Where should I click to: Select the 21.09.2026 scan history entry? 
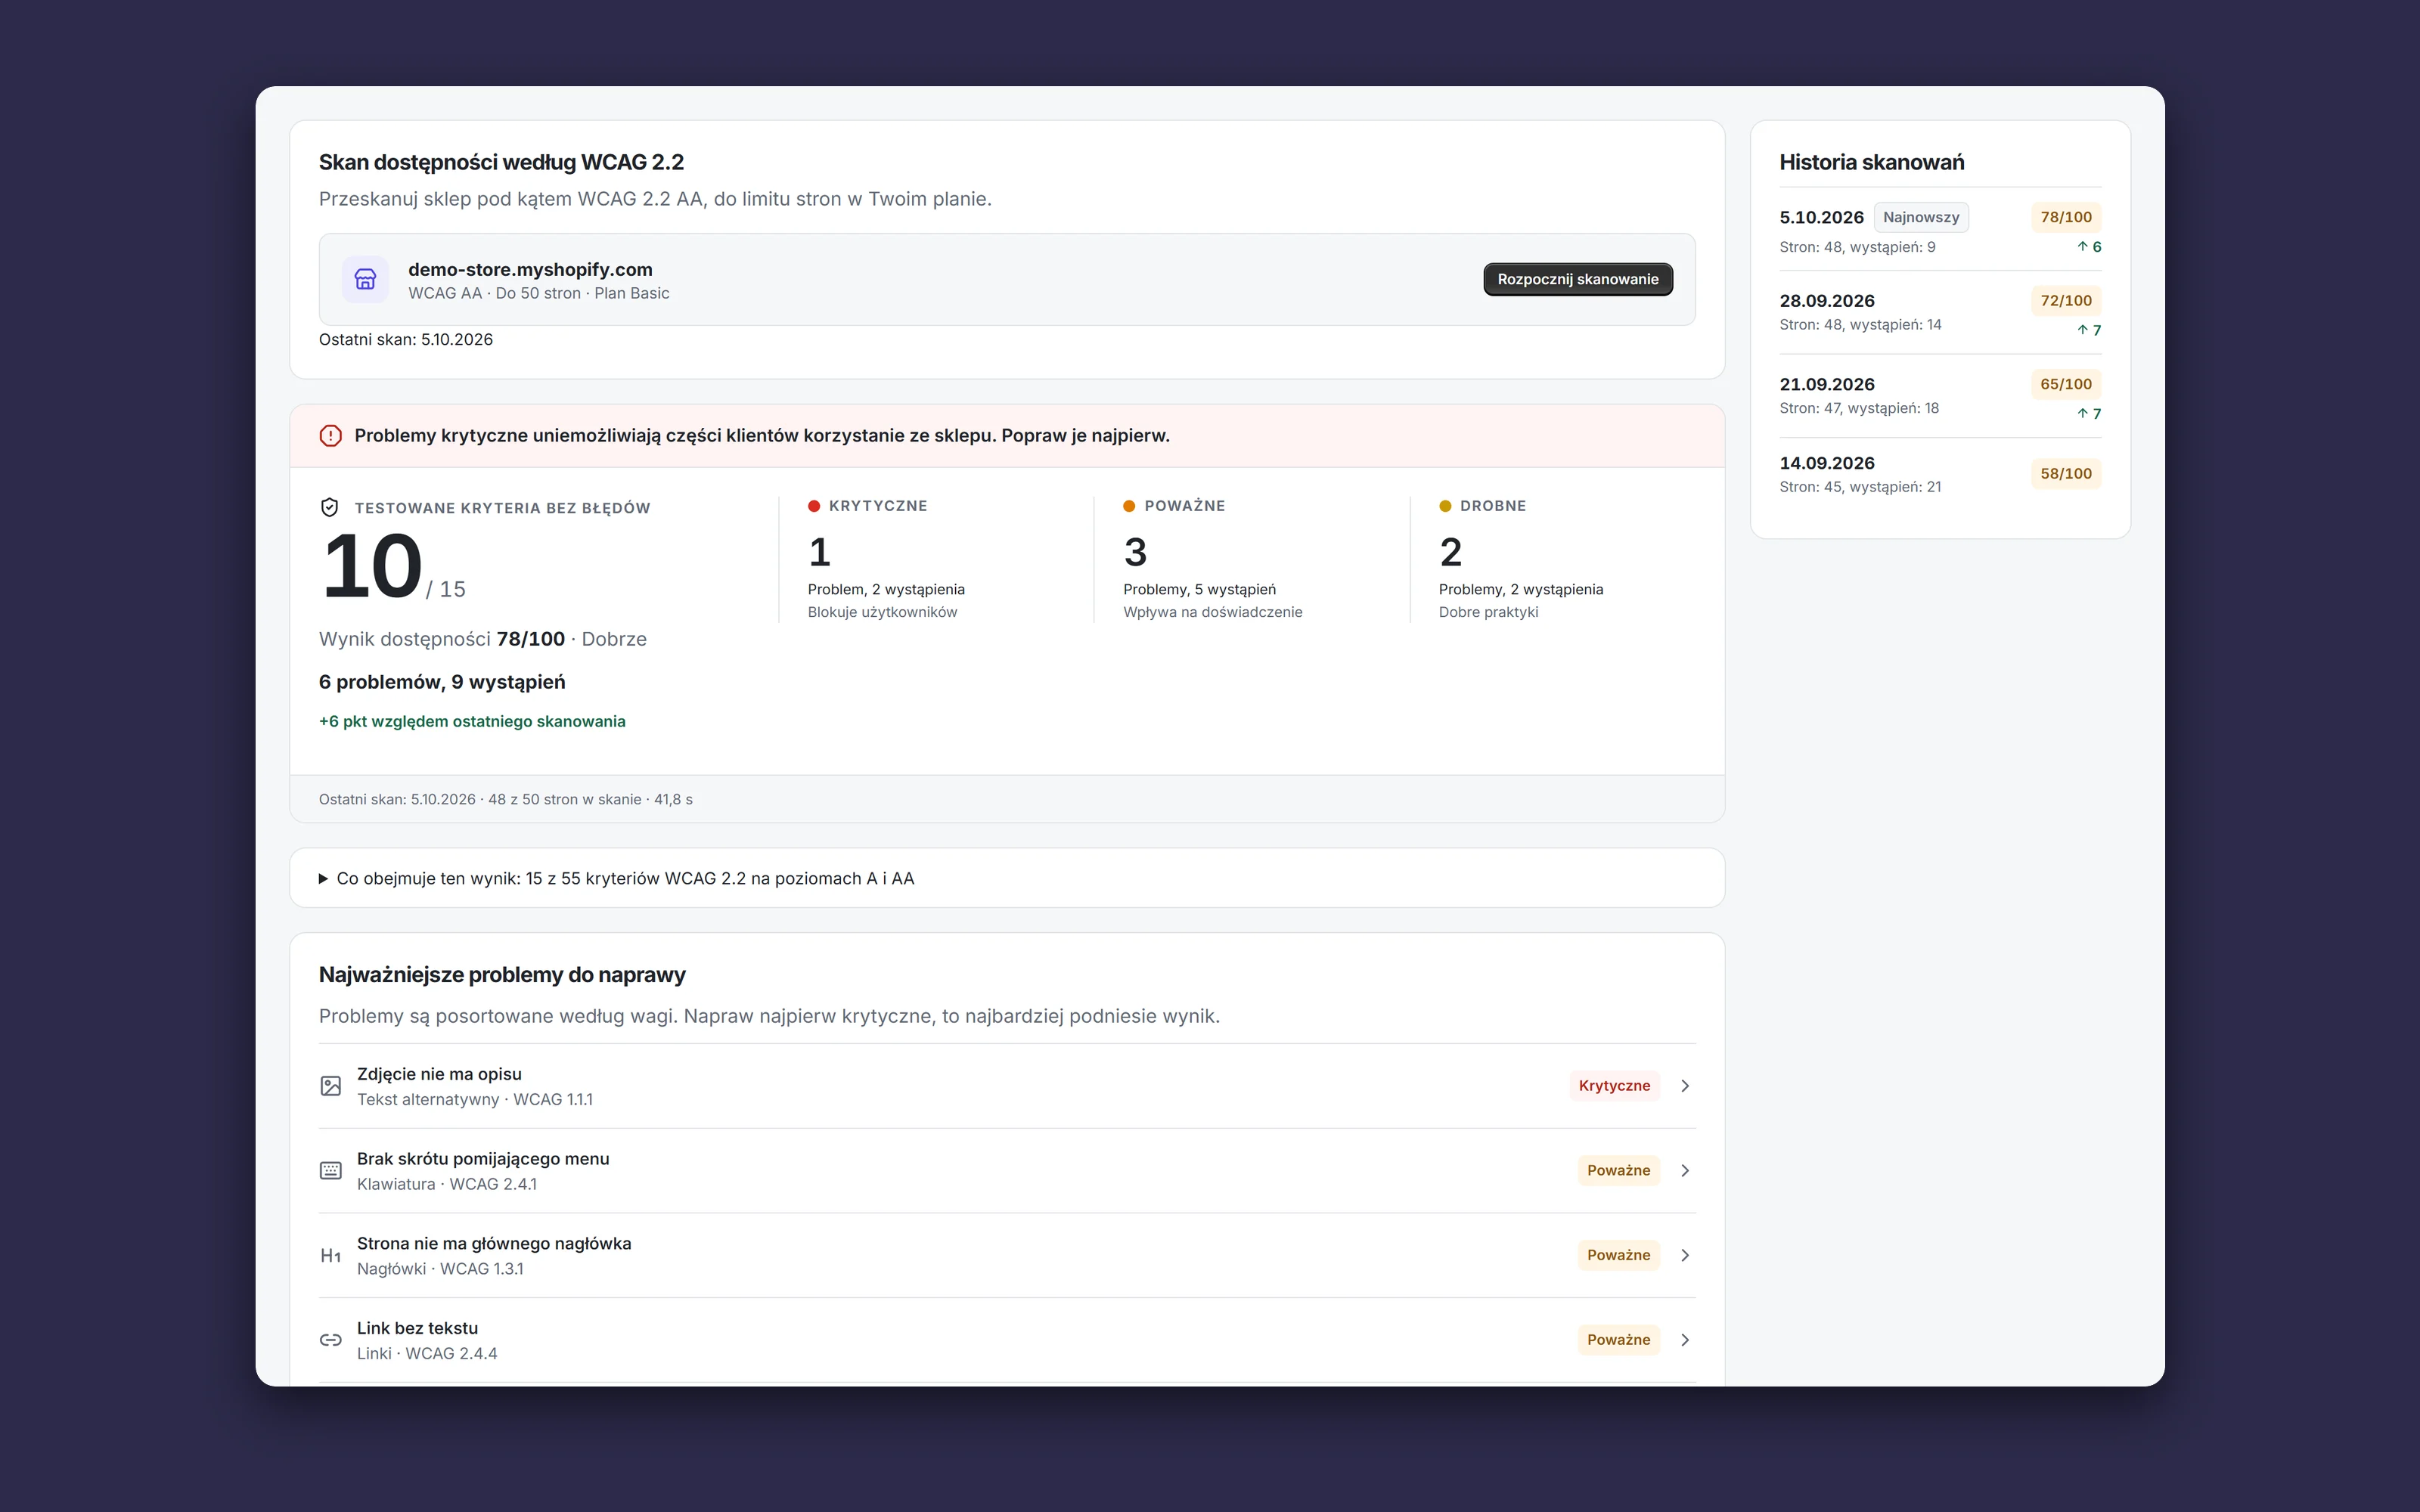(1940, 396)
